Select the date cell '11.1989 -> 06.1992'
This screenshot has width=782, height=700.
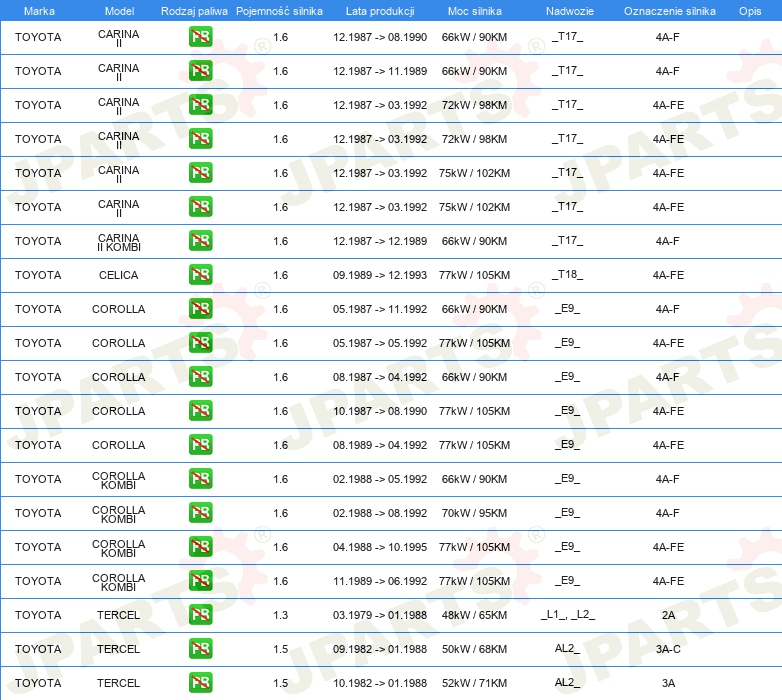380,581
